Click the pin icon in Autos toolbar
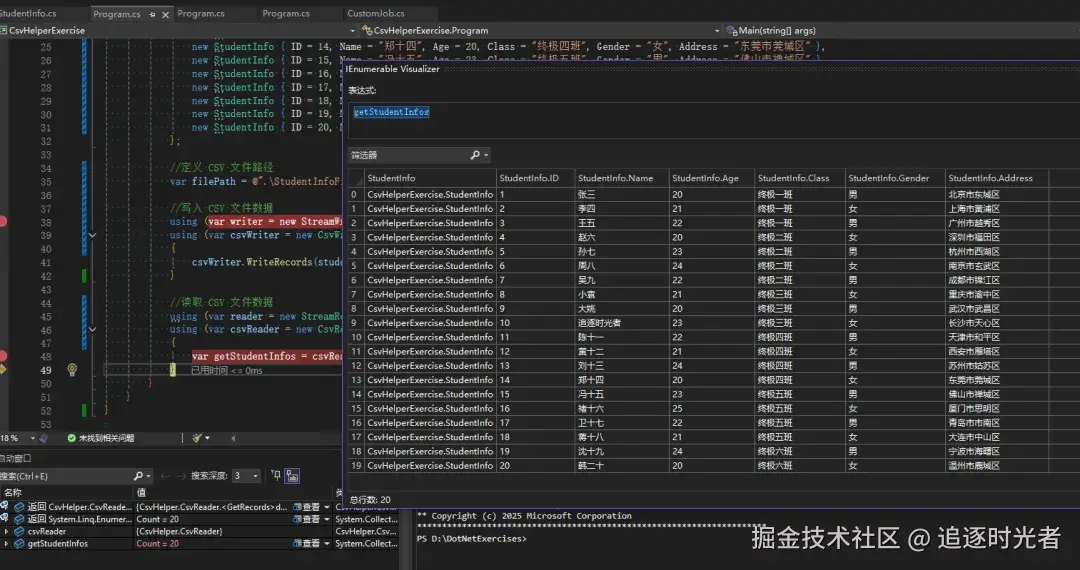Viewport: 1080px width, 570px height. pos(276,475)
